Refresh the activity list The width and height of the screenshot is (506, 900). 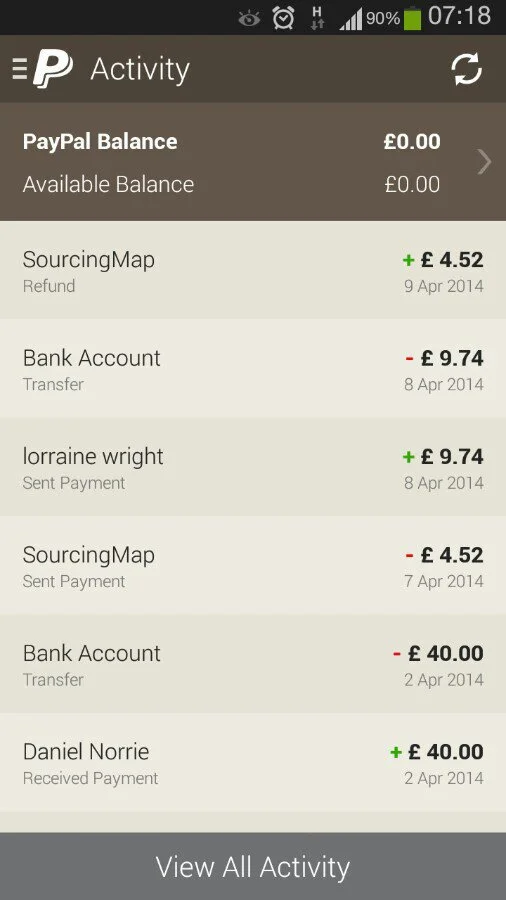(466, 69)
